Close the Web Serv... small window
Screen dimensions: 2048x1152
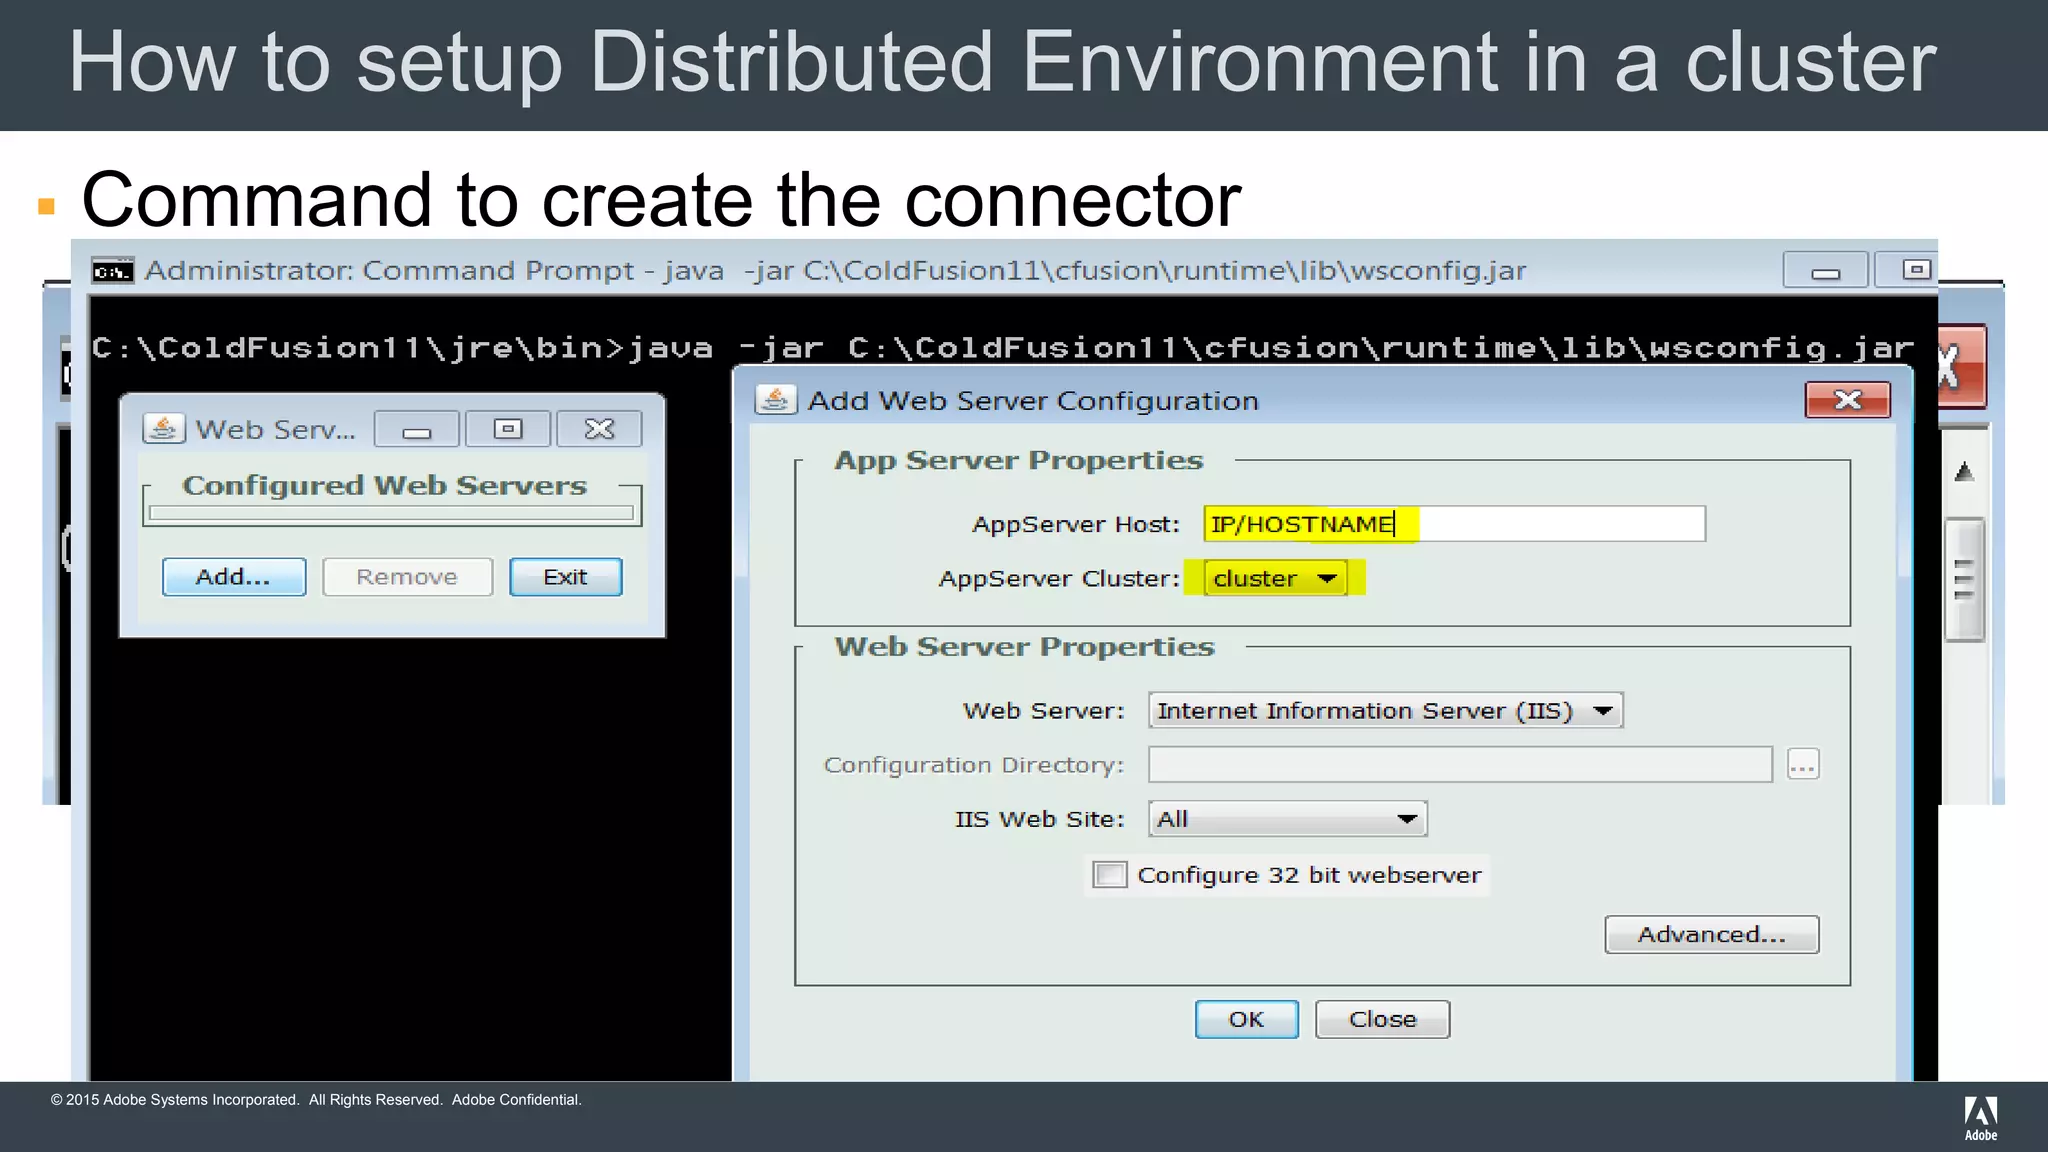(599, 429)
